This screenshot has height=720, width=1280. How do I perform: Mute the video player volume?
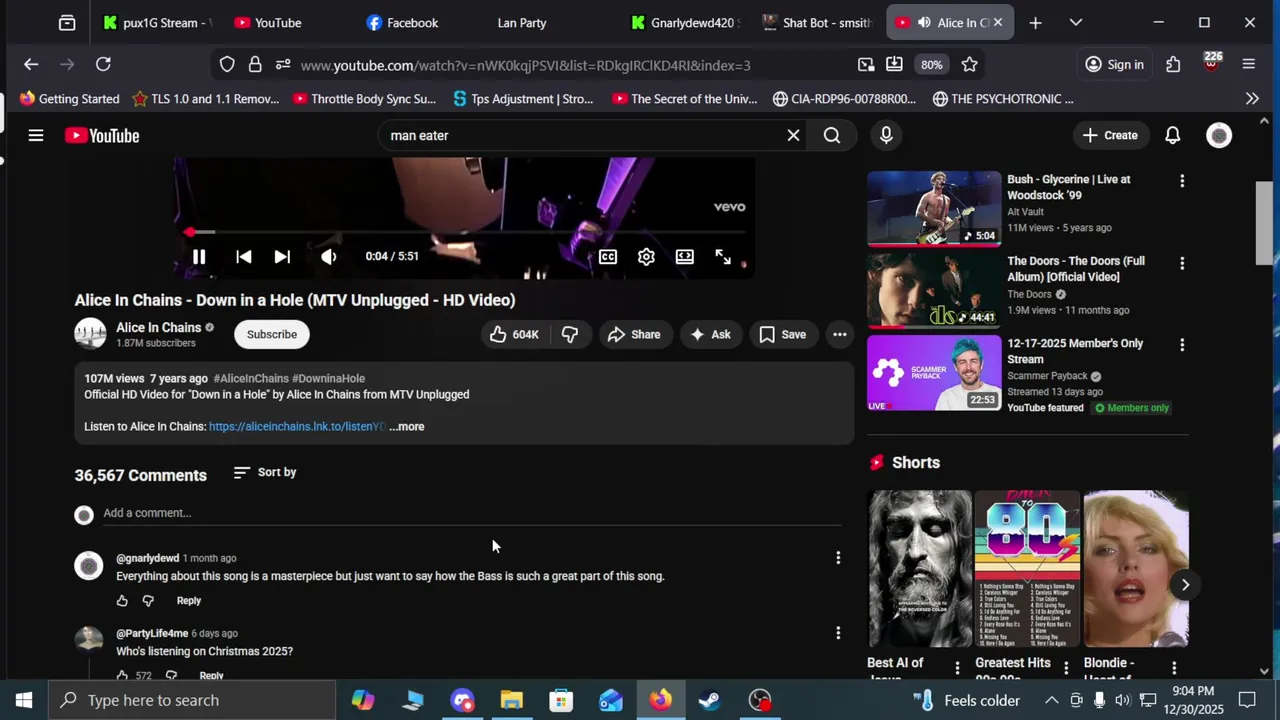[x=328, y=257]
